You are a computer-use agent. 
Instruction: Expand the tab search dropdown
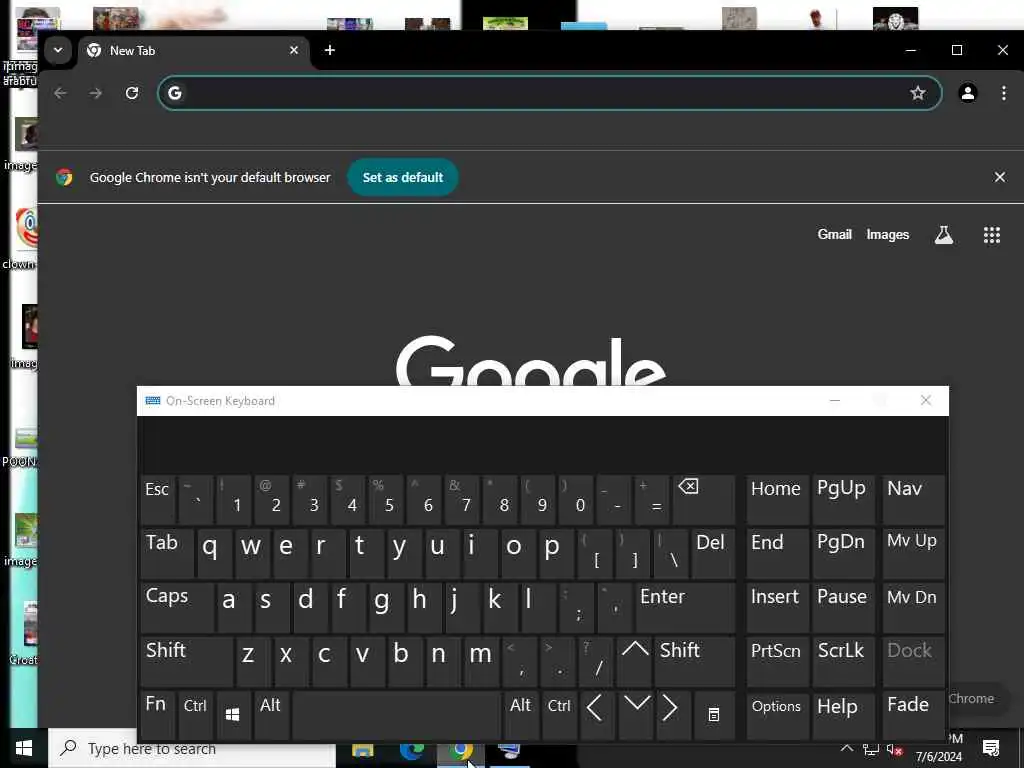58,50
